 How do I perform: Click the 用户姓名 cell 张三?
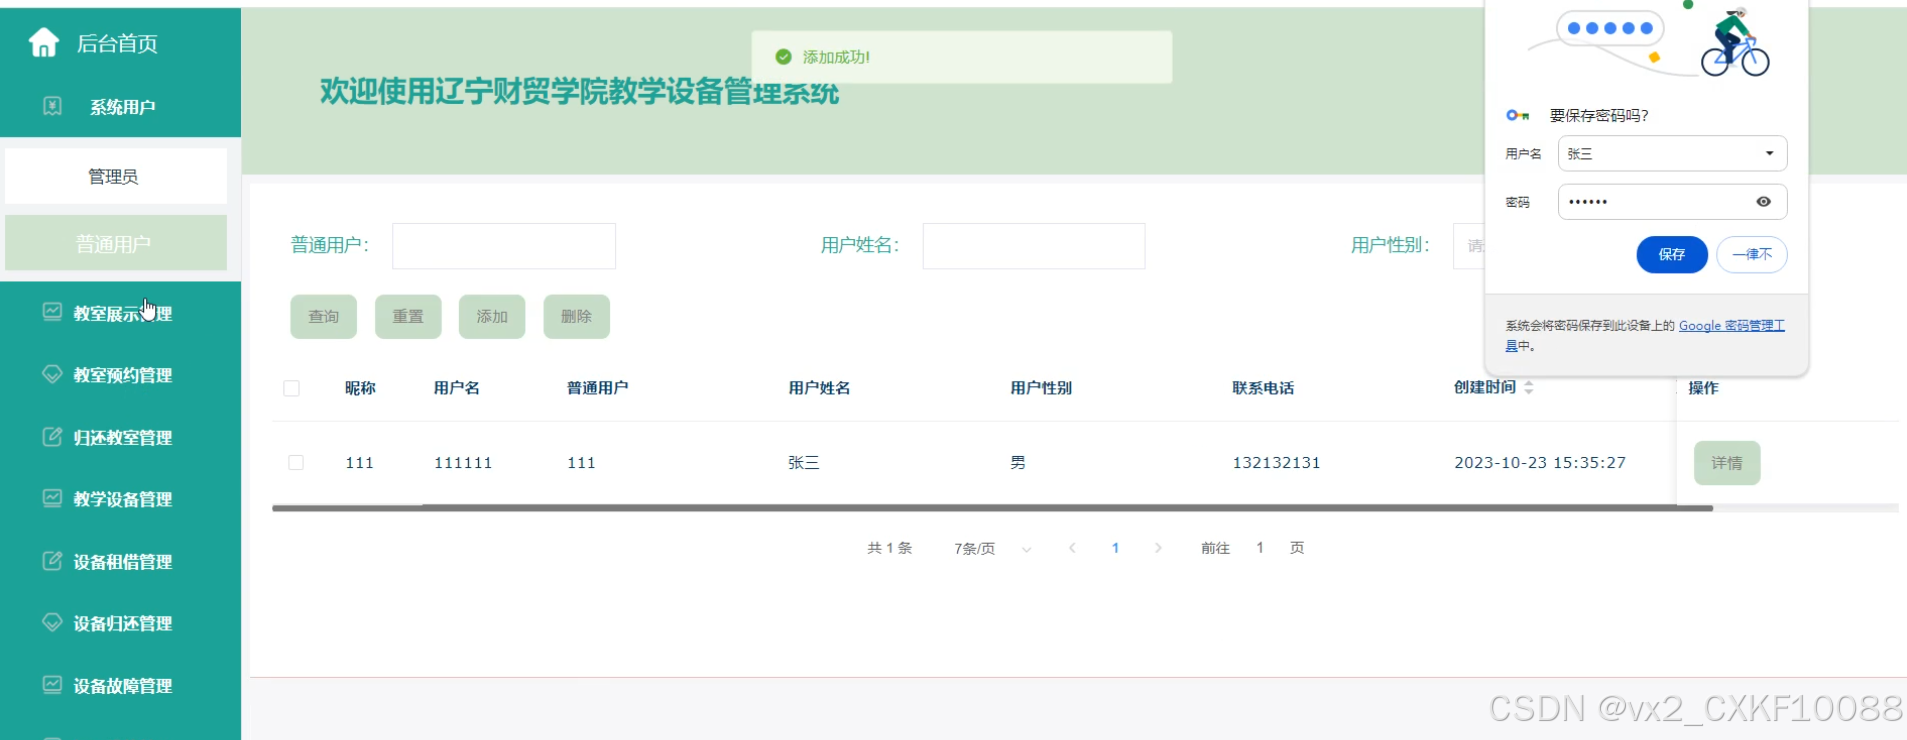804,463
